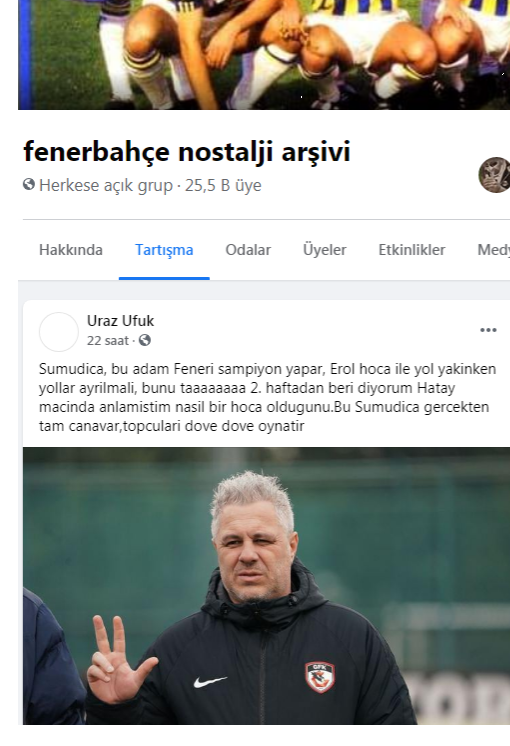Open the Uraz Ufuk profile name link
The width and height of the screenshot is (510, 746).
click(x=120, y=321)
